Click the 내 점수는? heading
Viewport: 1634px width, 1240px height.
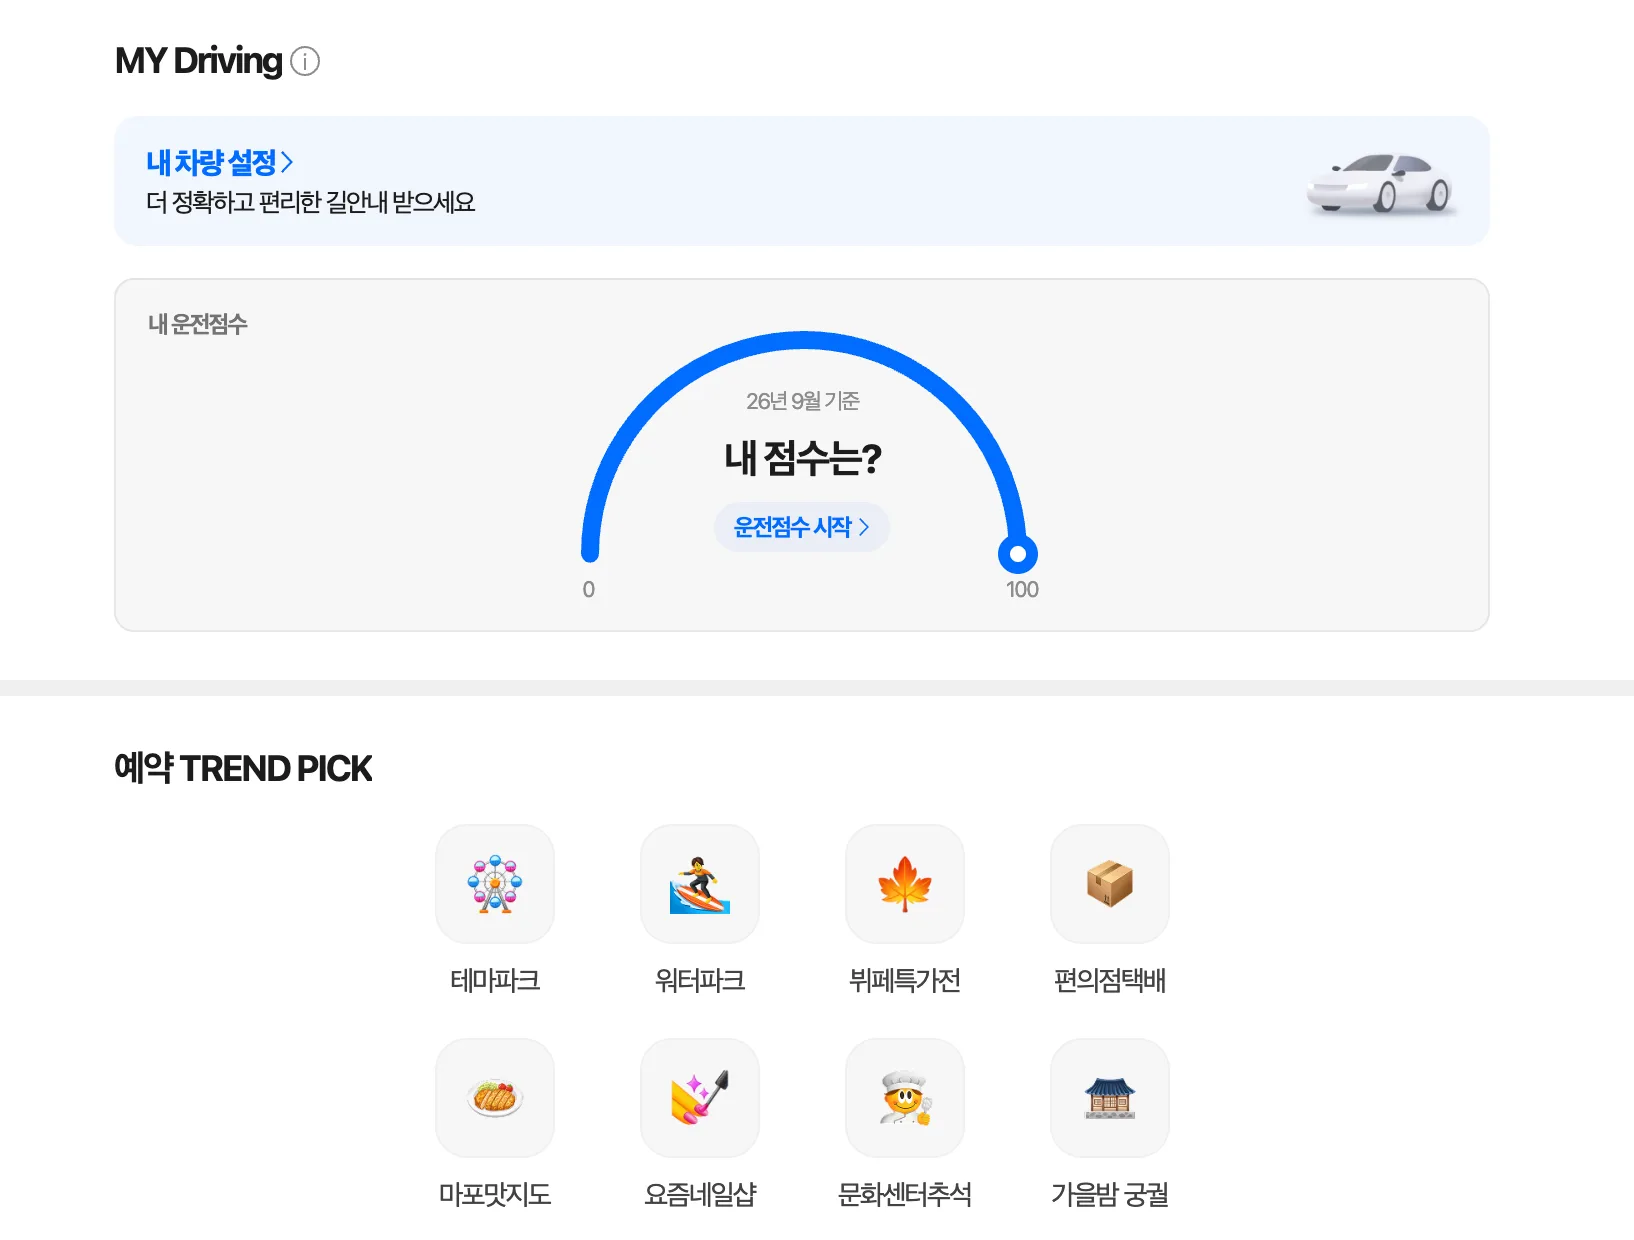coord(803,458)
